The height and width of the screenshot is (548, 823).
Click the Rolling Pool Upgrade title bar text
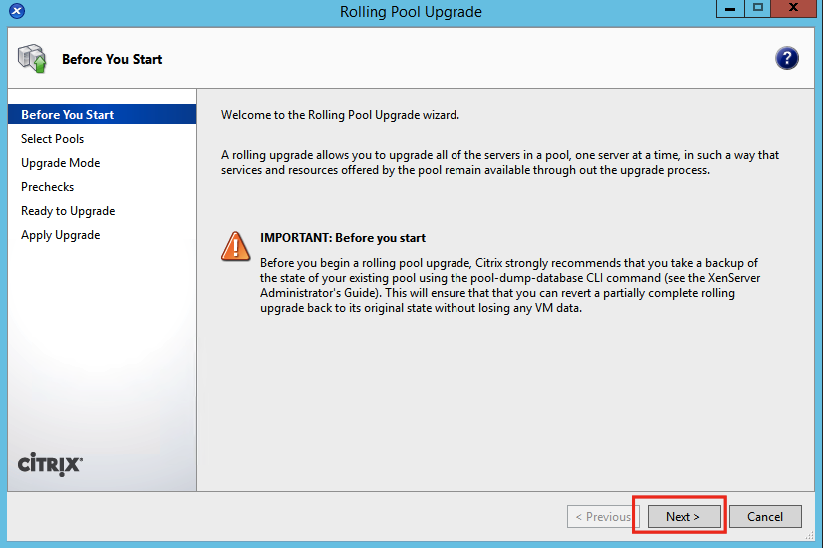[410, 12]
